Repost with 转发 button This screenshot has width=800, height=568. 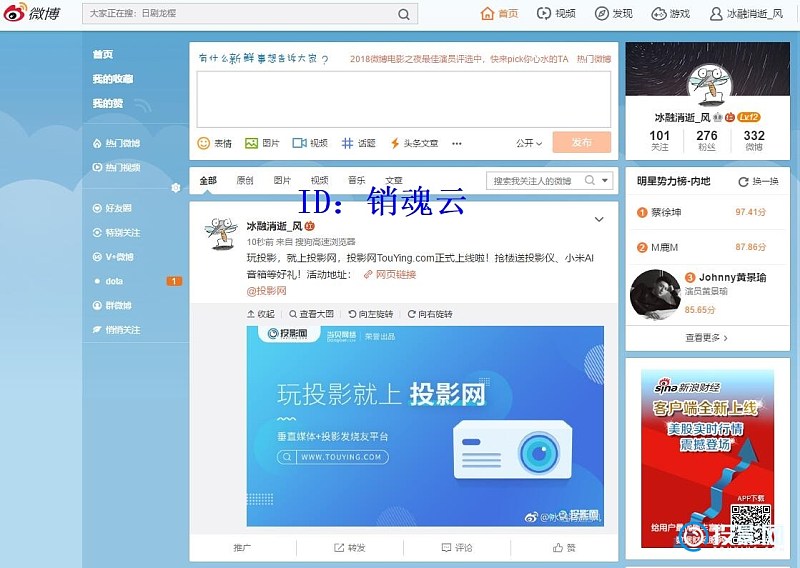pyautogui.click(x=349, y=548)
